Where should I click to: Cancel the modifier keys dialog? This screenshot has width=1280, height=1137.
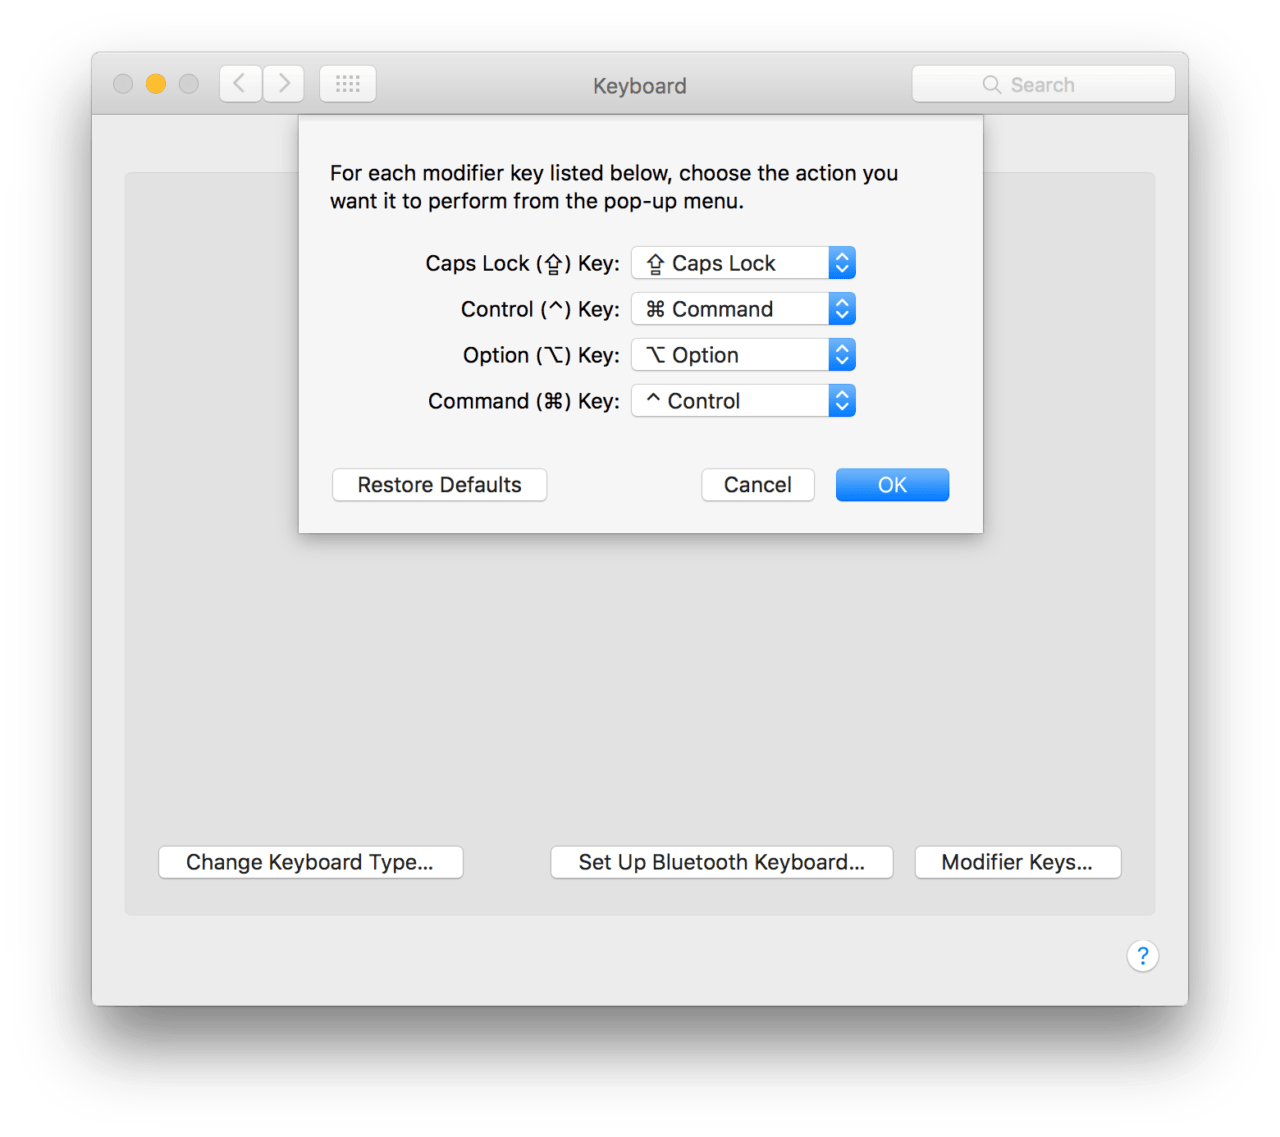(757, 485)
